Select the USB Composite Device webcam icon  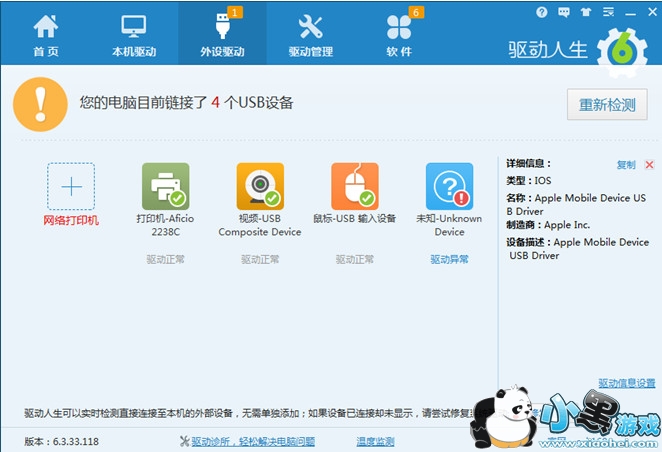coord(260,186)
